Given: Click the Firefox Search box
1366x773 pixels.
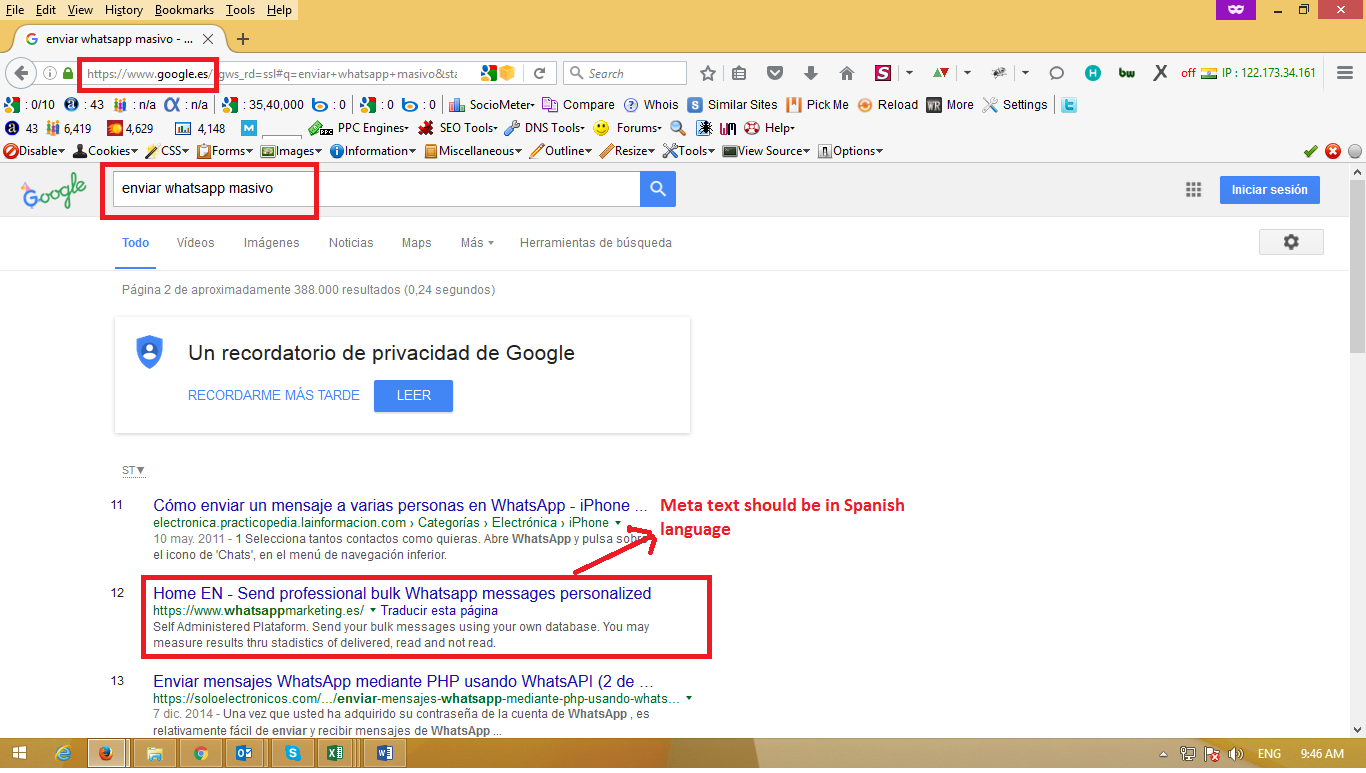Looking at the screenshot, I should coord(626,73).
